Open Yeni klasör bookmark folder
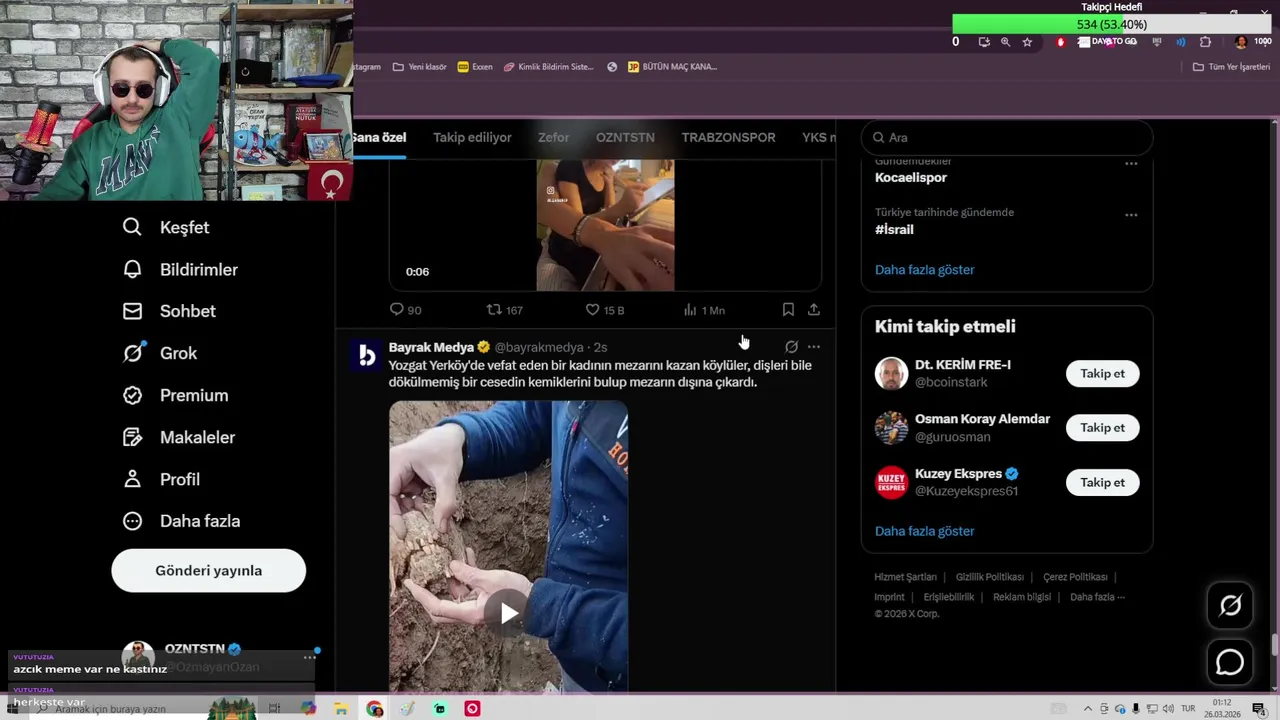1280x720 pixels. pyautogui.click(x=419, y=67)
